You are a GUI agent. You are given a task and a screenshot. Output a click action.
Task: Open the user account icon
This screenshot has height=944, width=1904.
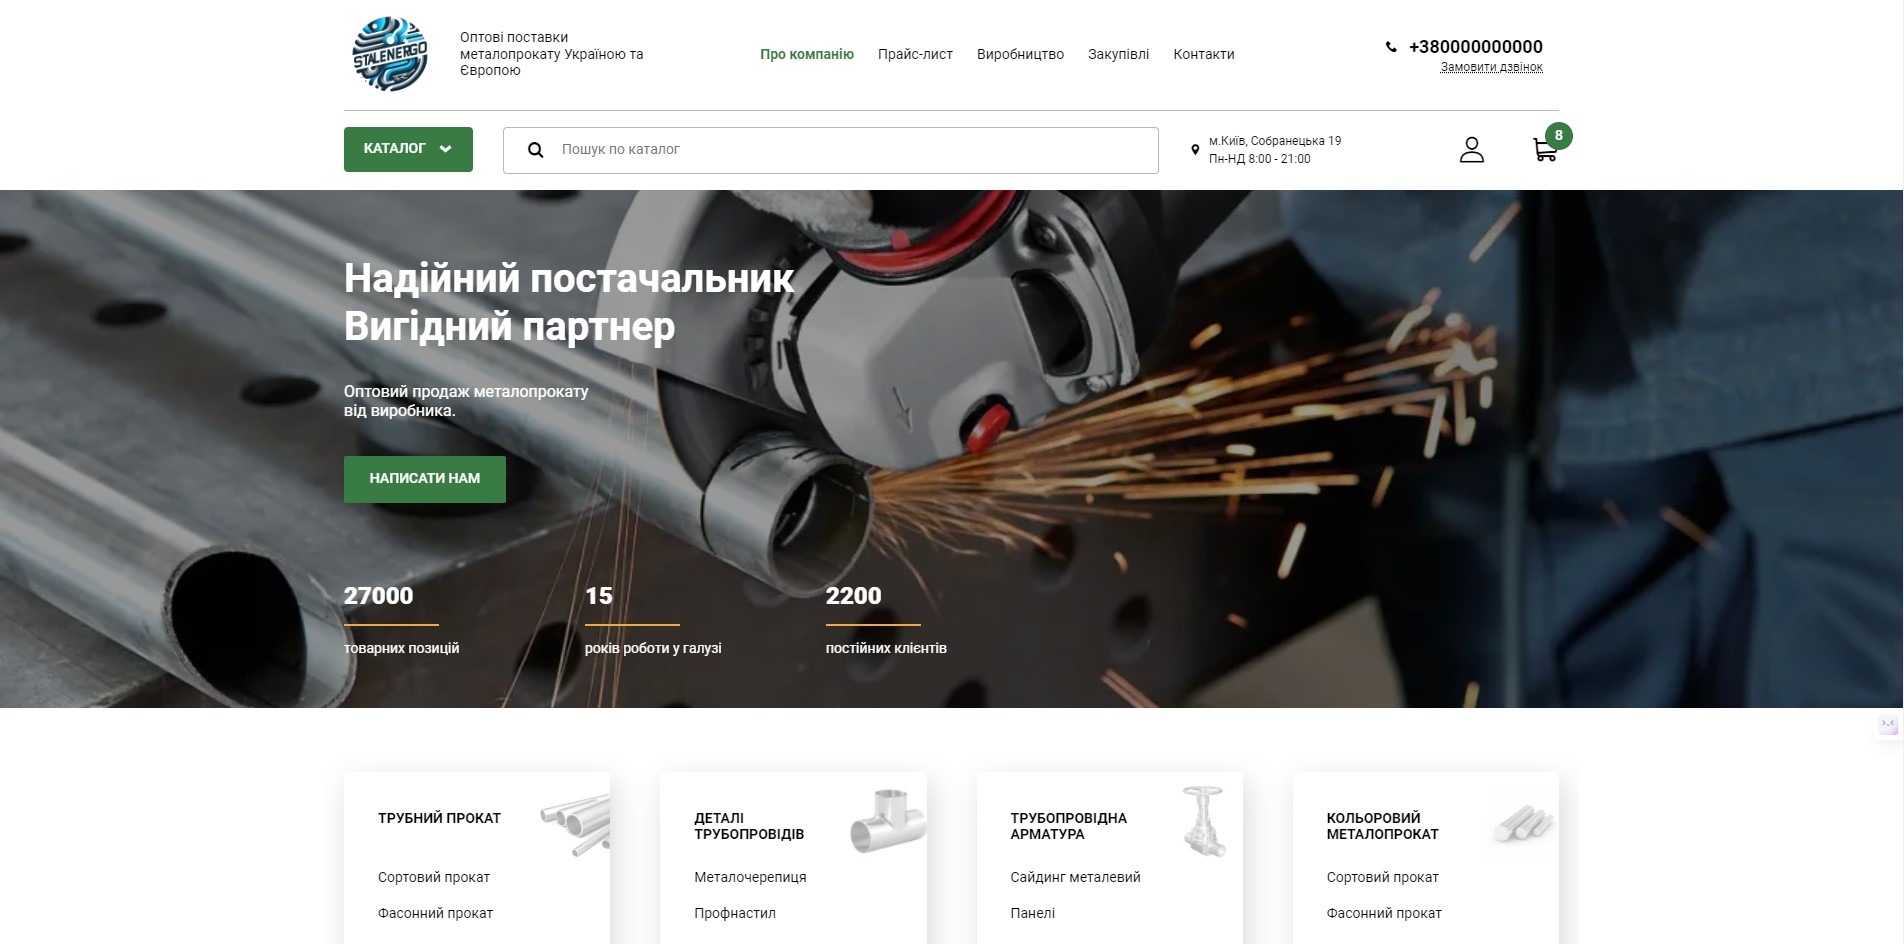[x=1471, y=150]
